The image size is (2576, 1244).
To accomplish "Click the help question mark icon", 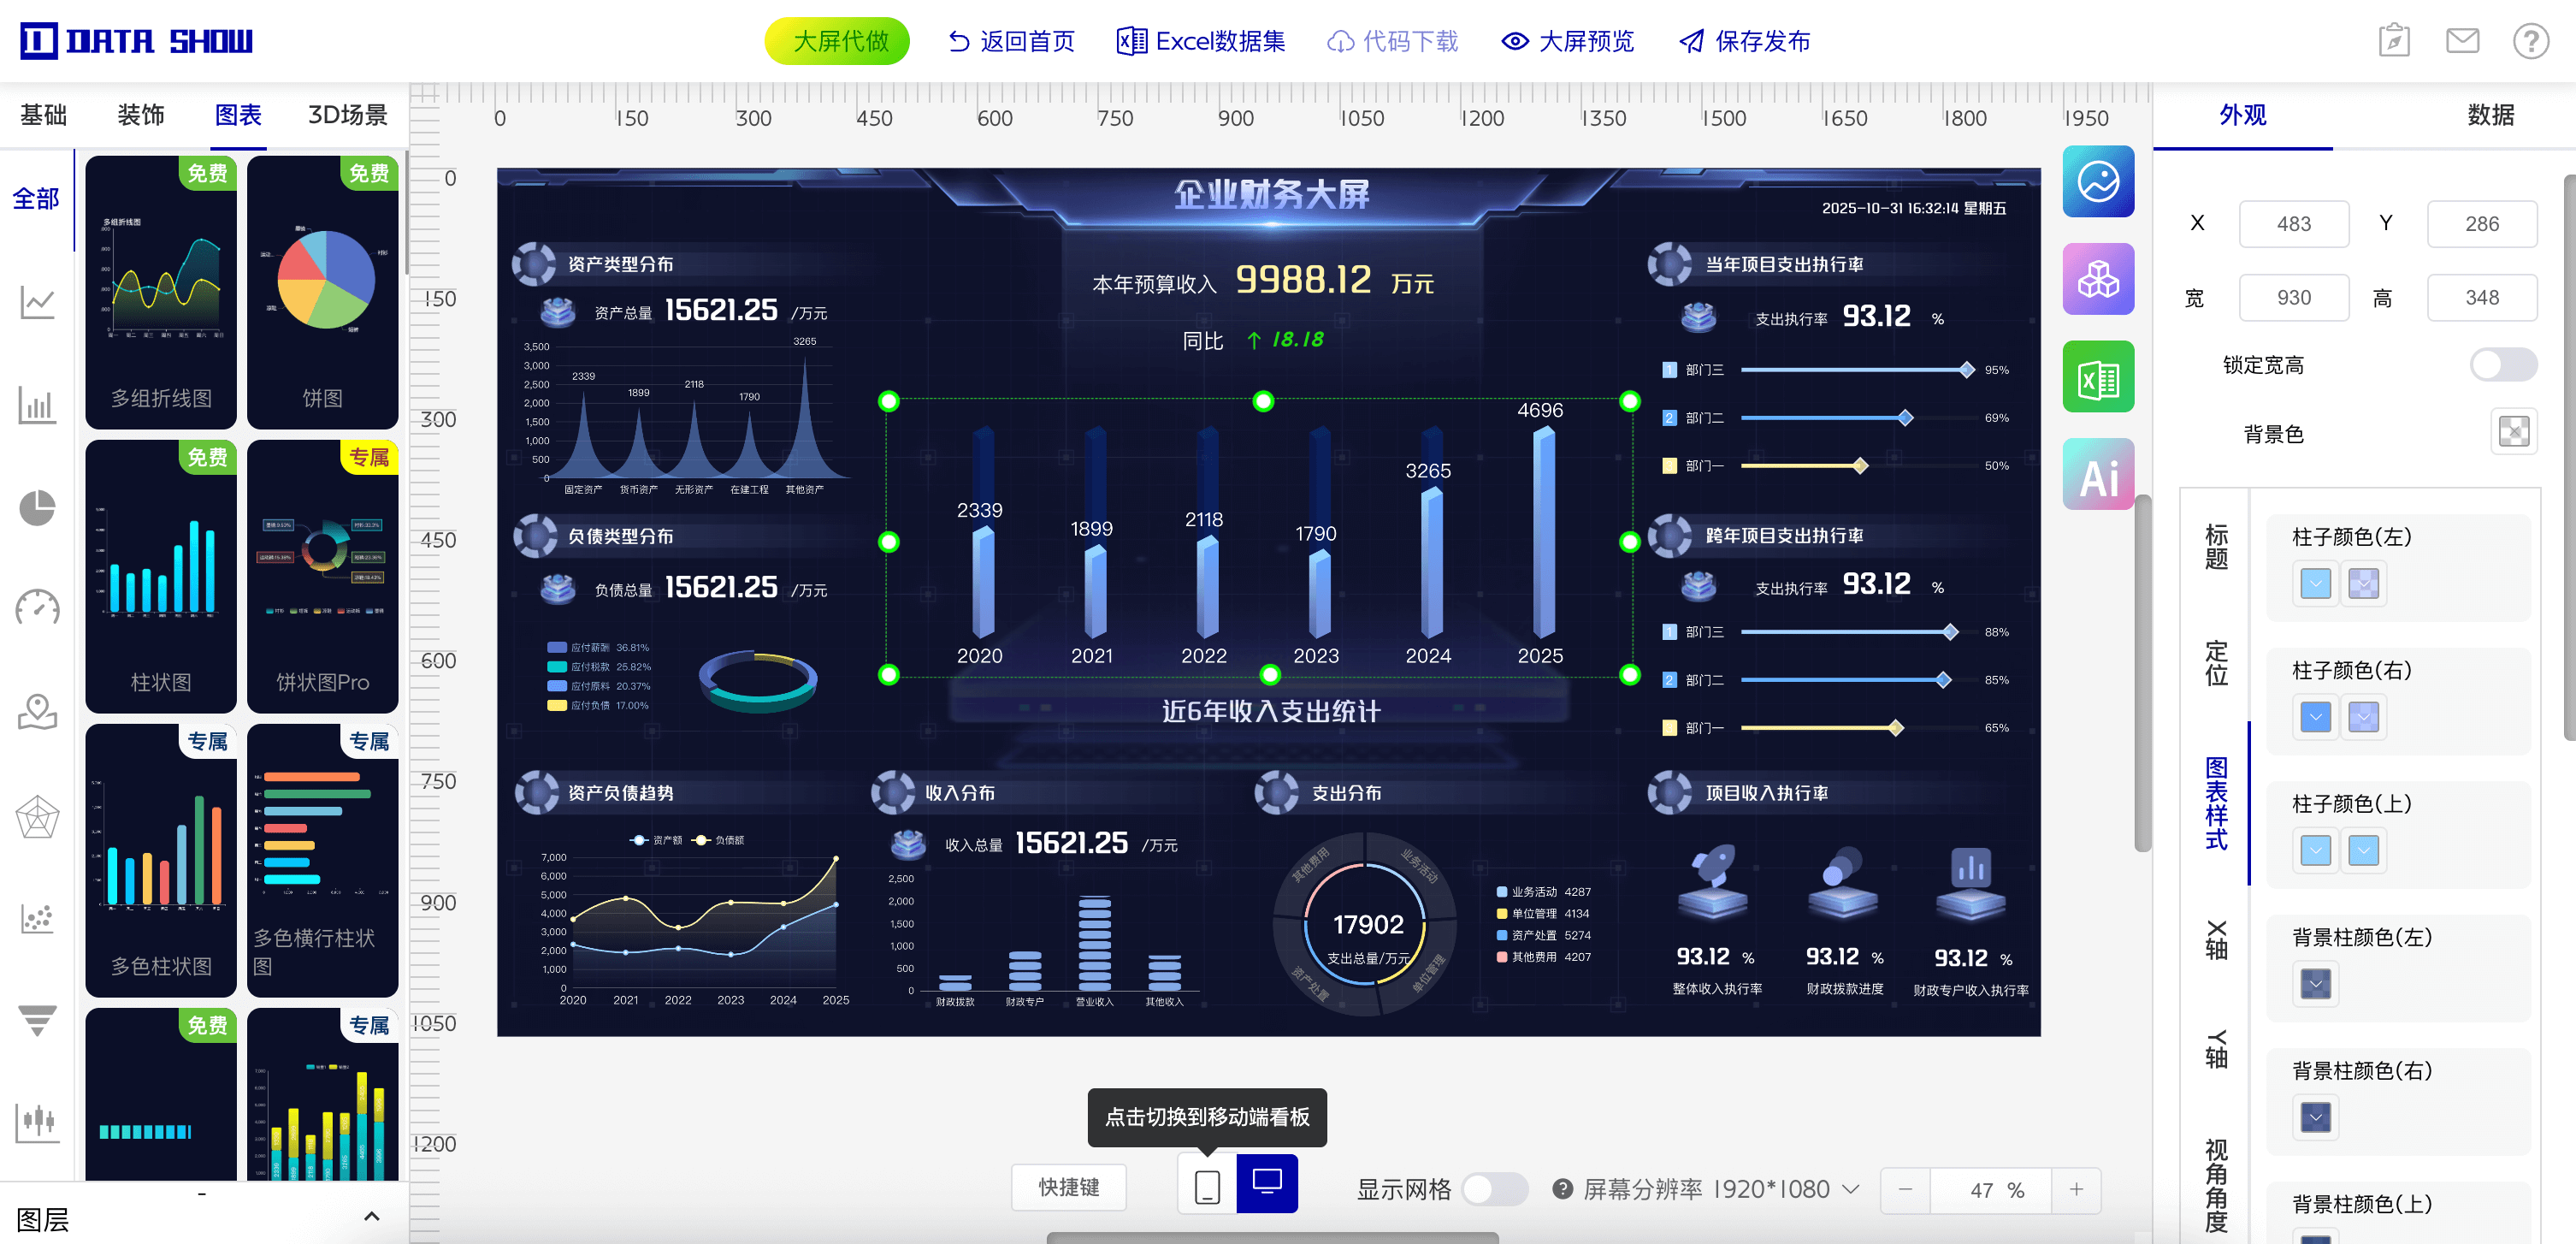I will pyautogui.click(x=2530, y=41).
